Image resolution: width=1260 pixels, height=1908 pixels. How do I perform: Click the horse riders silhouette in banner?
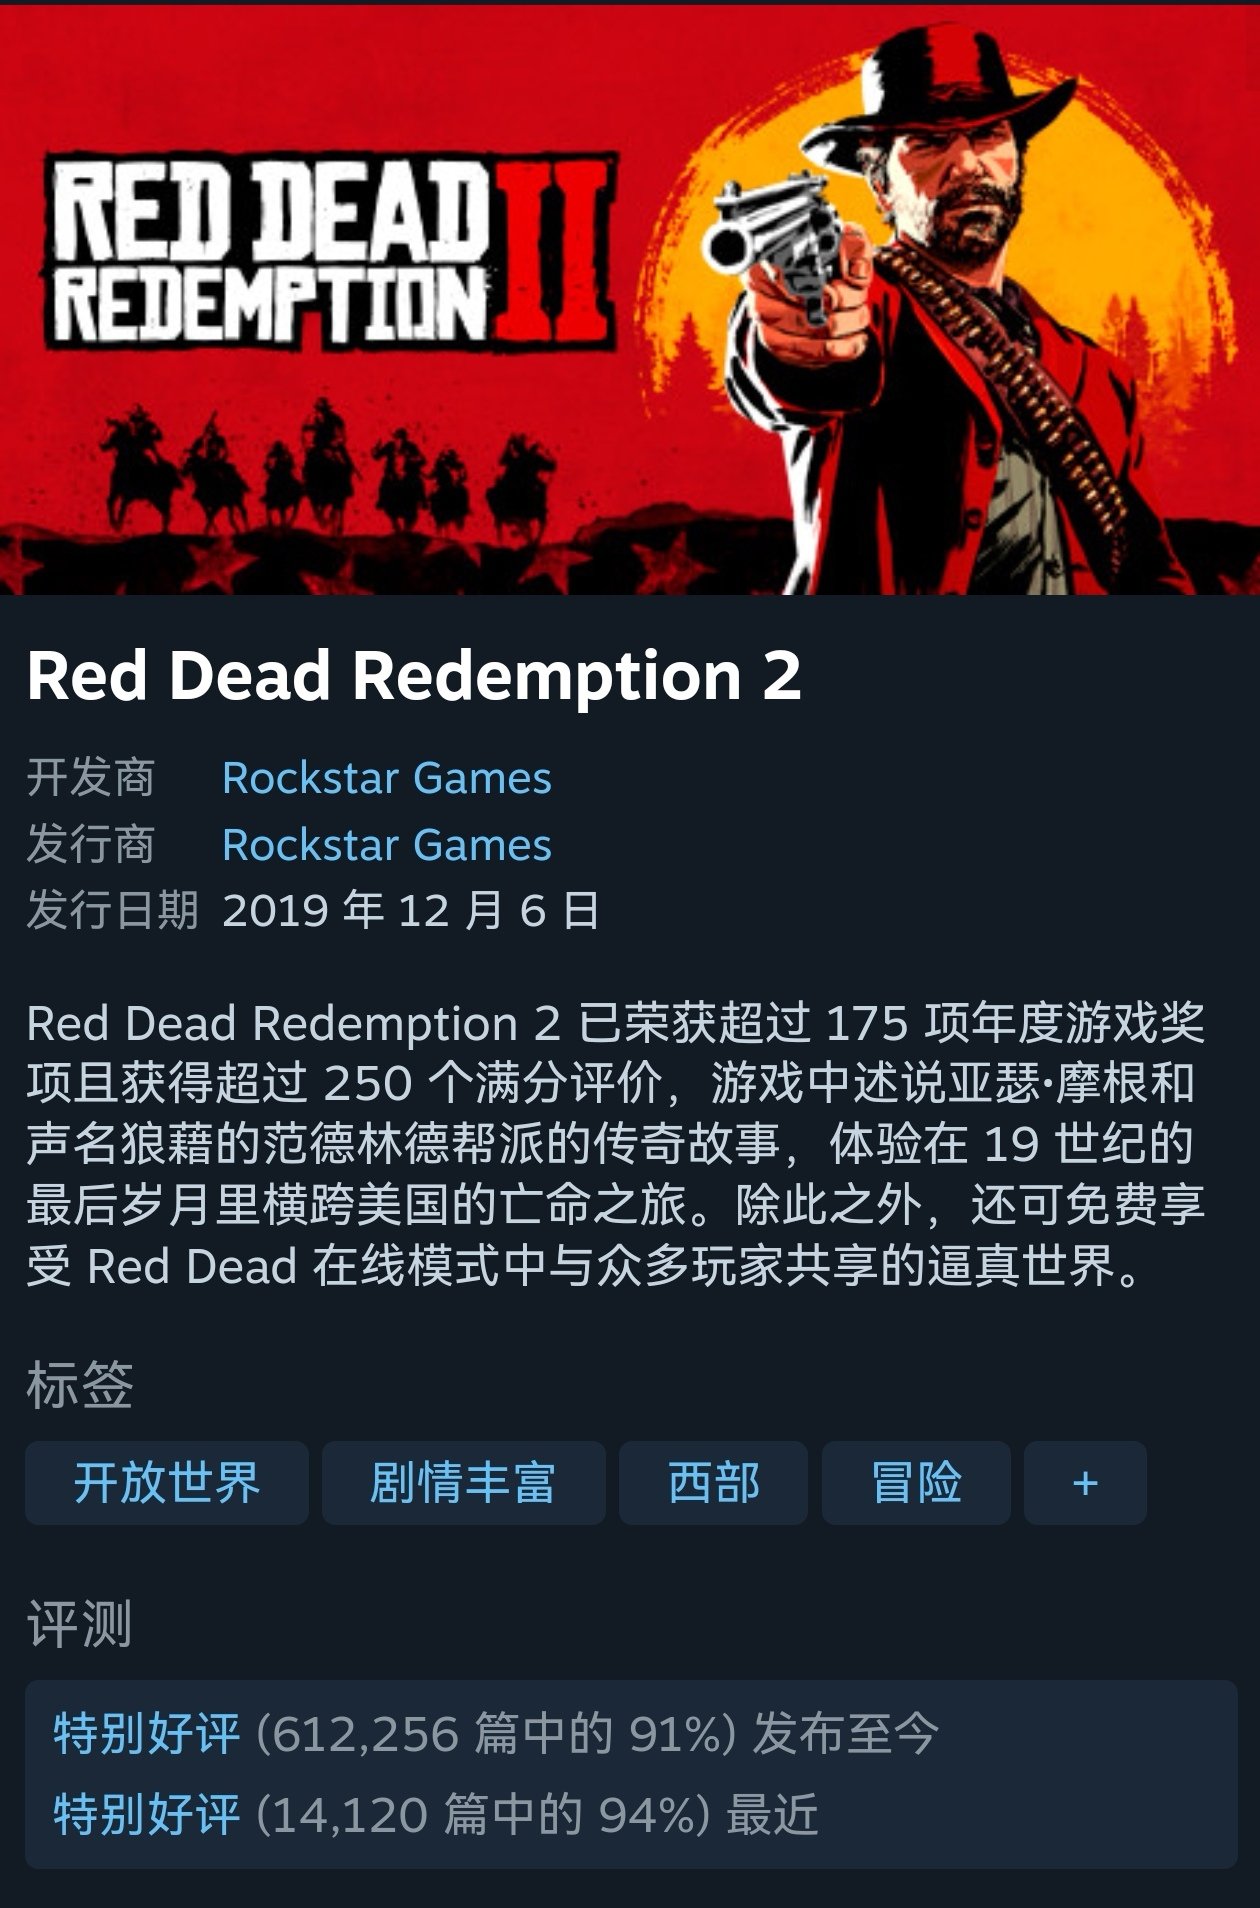[330, 468]
